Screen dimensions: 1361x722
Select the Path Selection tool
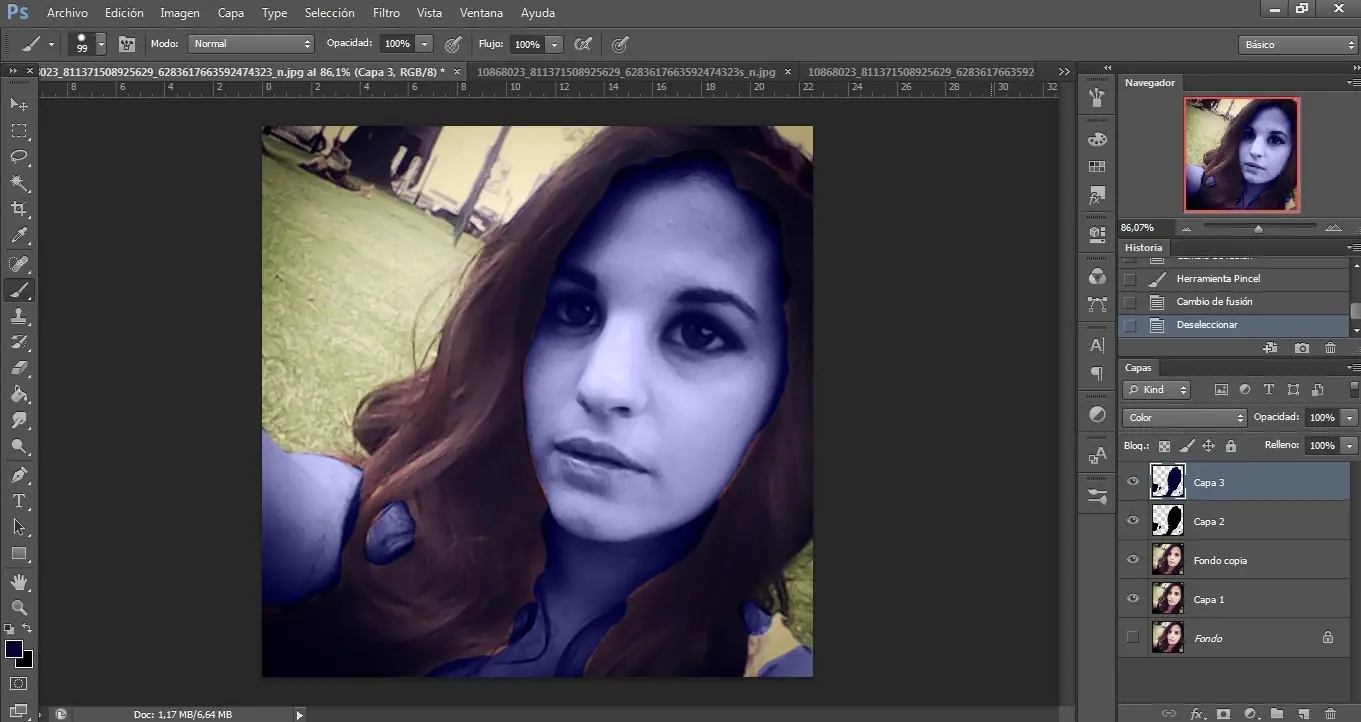point(19,526)
